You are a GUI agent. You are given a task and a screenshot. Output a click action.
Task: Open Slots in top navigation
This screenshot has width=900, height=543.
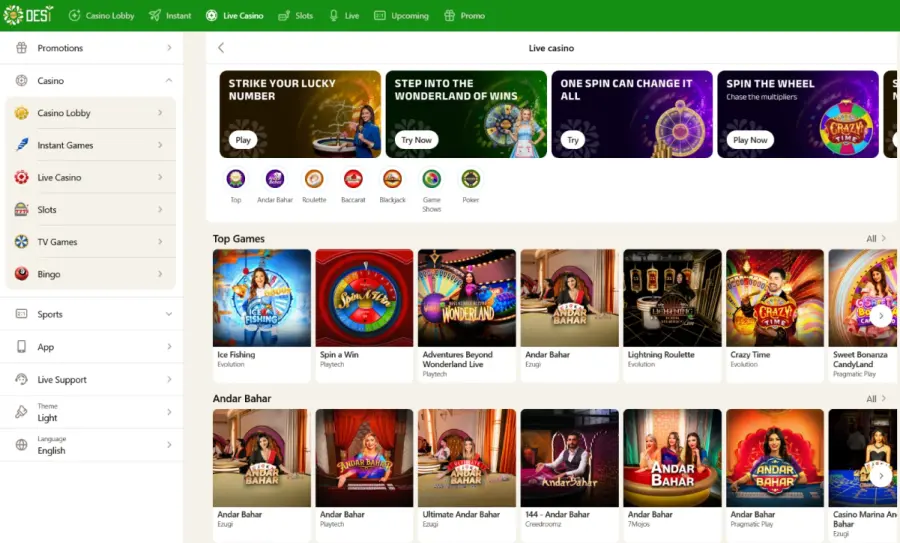296,15
